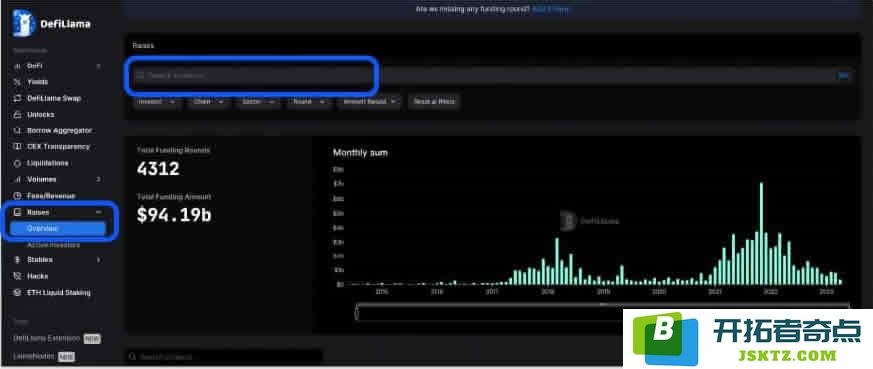Expand the Stables section arrow

coord(99,260)
